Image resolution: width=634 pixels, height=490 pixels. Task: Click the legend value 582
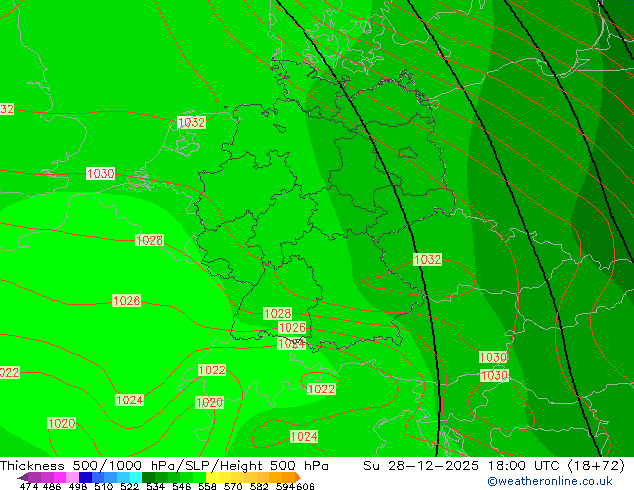coord(259,486)
